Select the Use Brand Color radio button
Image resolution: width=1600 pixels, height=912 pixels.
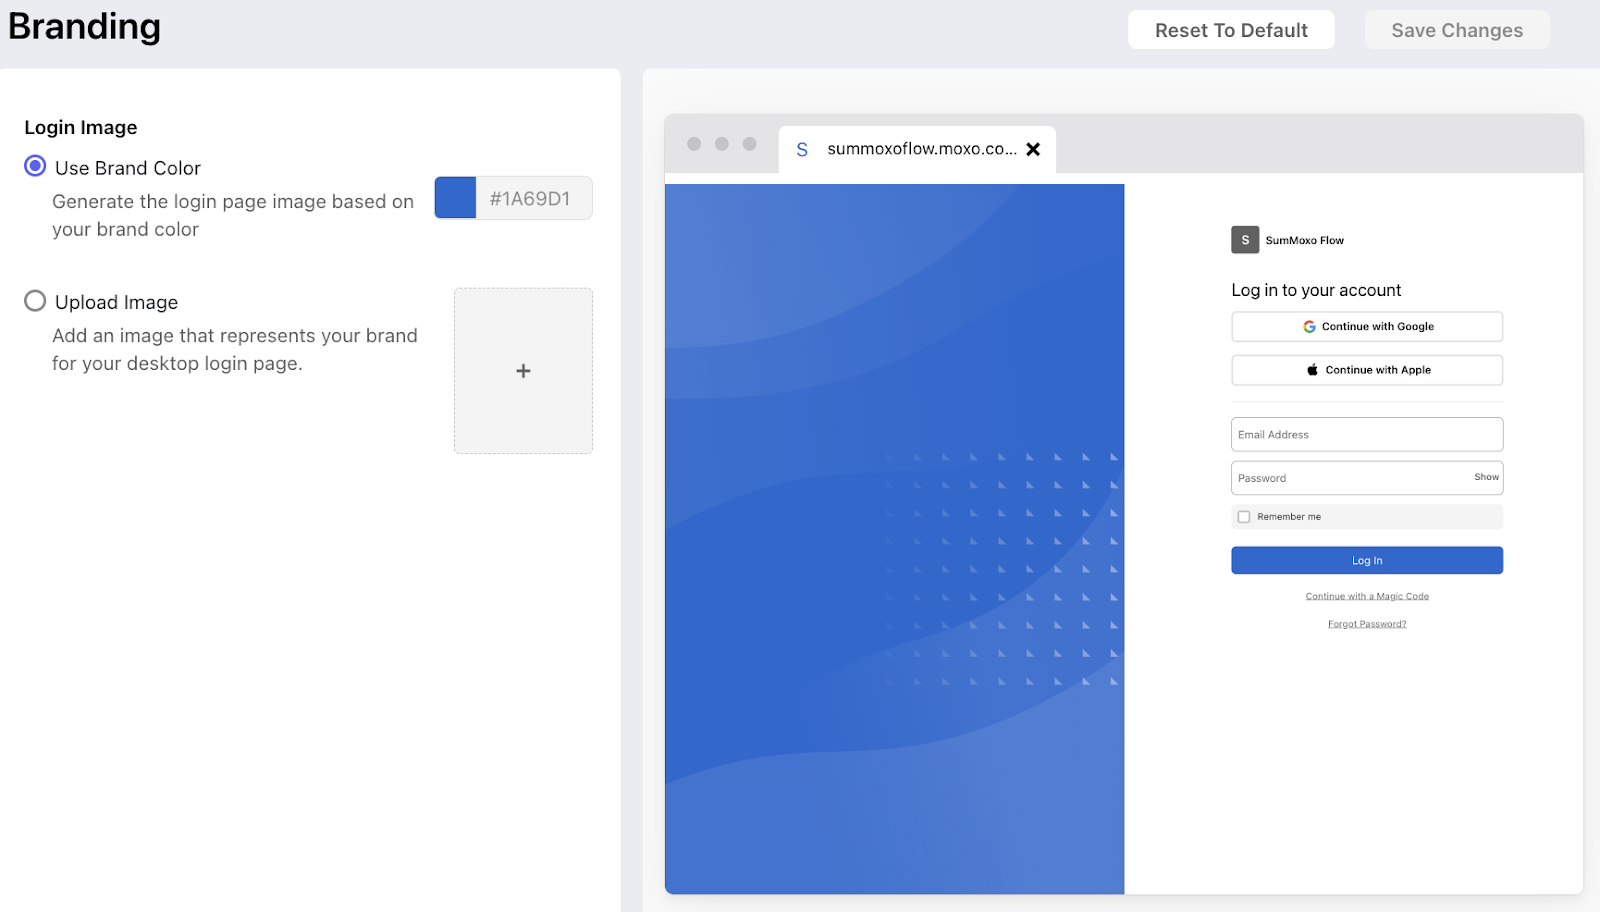pos(35,166)
